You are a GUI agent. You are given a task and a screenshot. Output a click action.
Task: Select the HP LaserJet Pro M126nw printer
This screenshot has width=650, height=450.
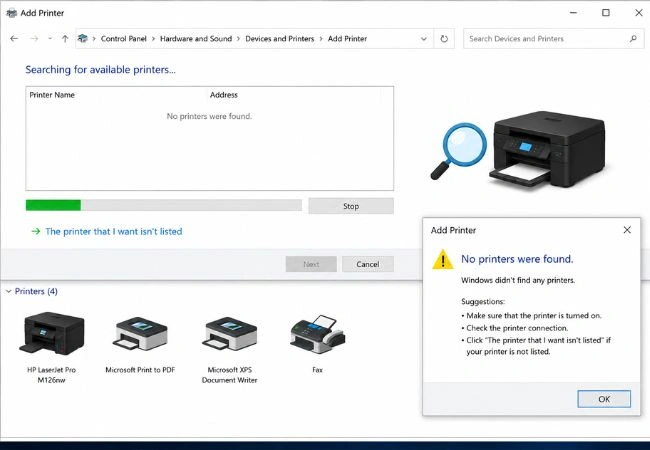pyautogui.click(x=52, y=347)
